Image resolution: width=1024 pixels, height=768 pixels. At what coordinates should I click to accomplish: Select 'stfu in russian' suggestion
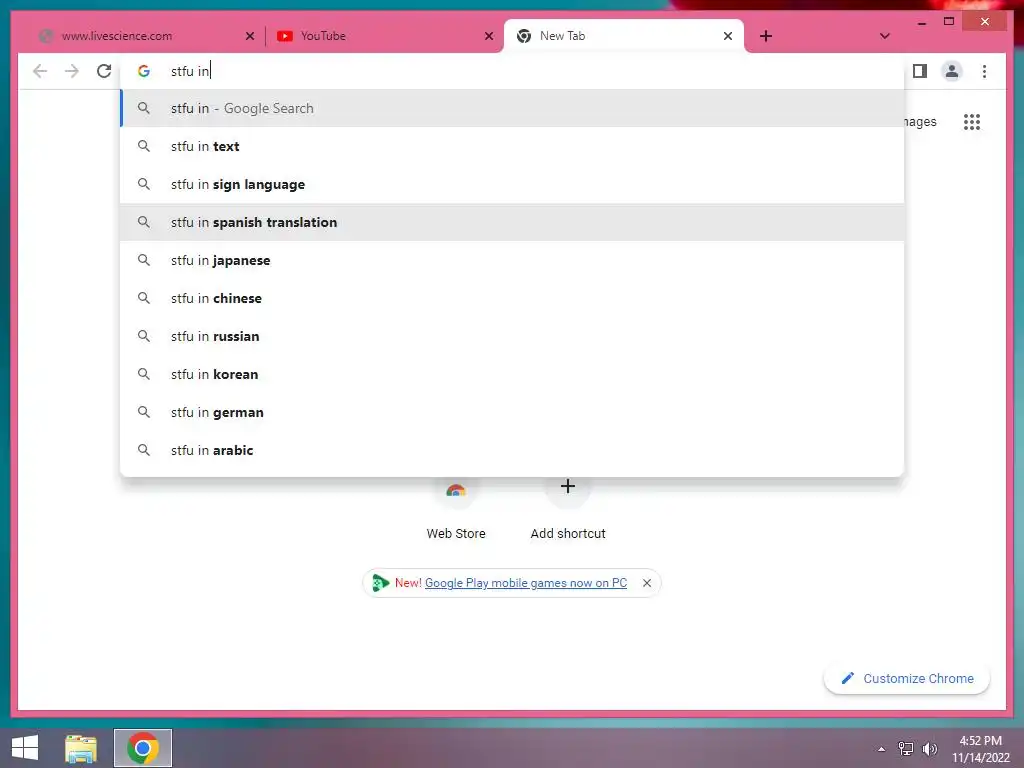click(x=512, y=336)
